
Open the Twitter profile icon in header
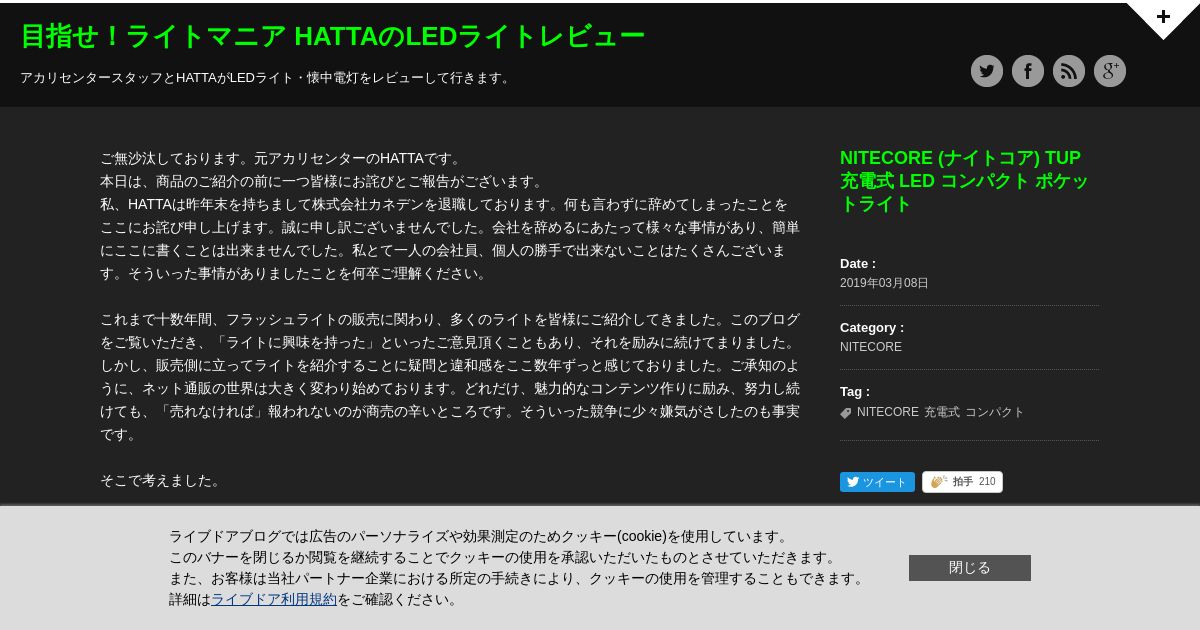pos(986,71)
